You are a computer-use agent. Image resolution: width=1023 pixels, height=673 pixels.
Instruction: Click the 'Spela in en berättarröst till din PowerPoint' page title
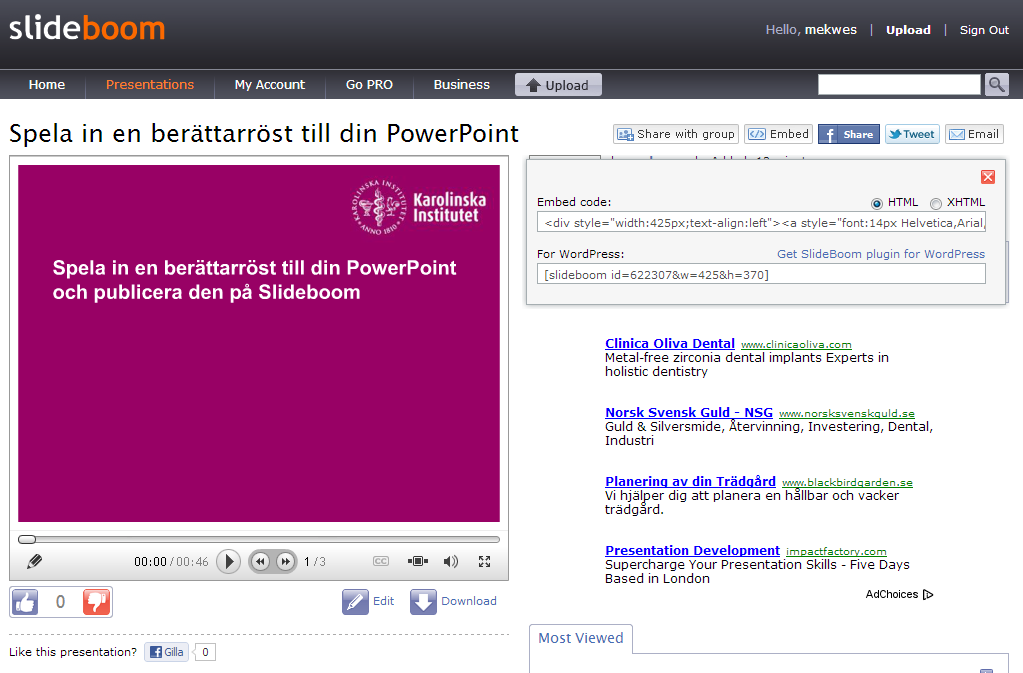(x=264, y=134)
